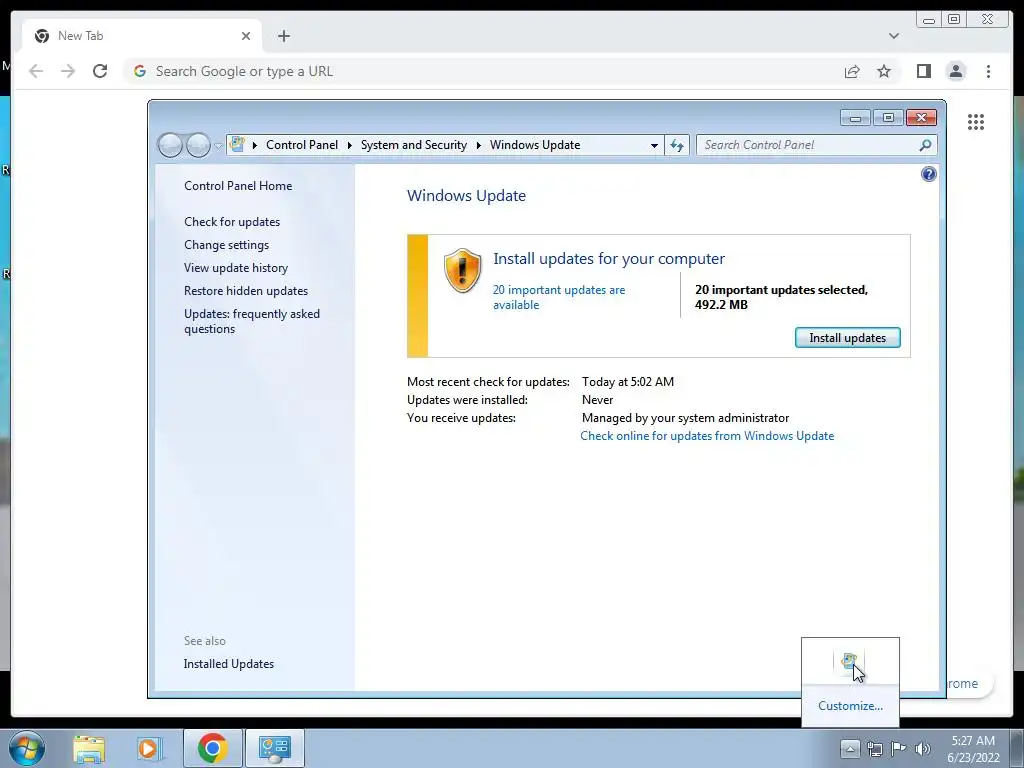The width and height of the screenshot is (1024, 768).
Task: Click the volume speaker tray icon
Action: [922, 748]
